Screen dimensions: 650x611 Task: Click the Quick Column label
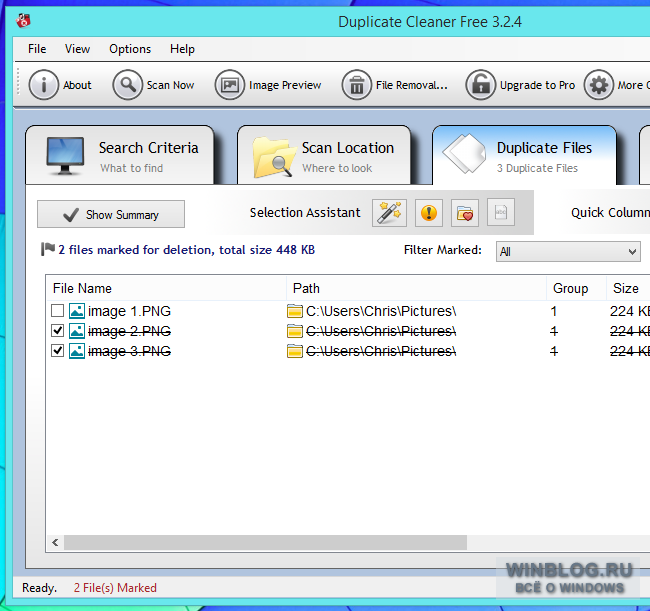[610, 213]
